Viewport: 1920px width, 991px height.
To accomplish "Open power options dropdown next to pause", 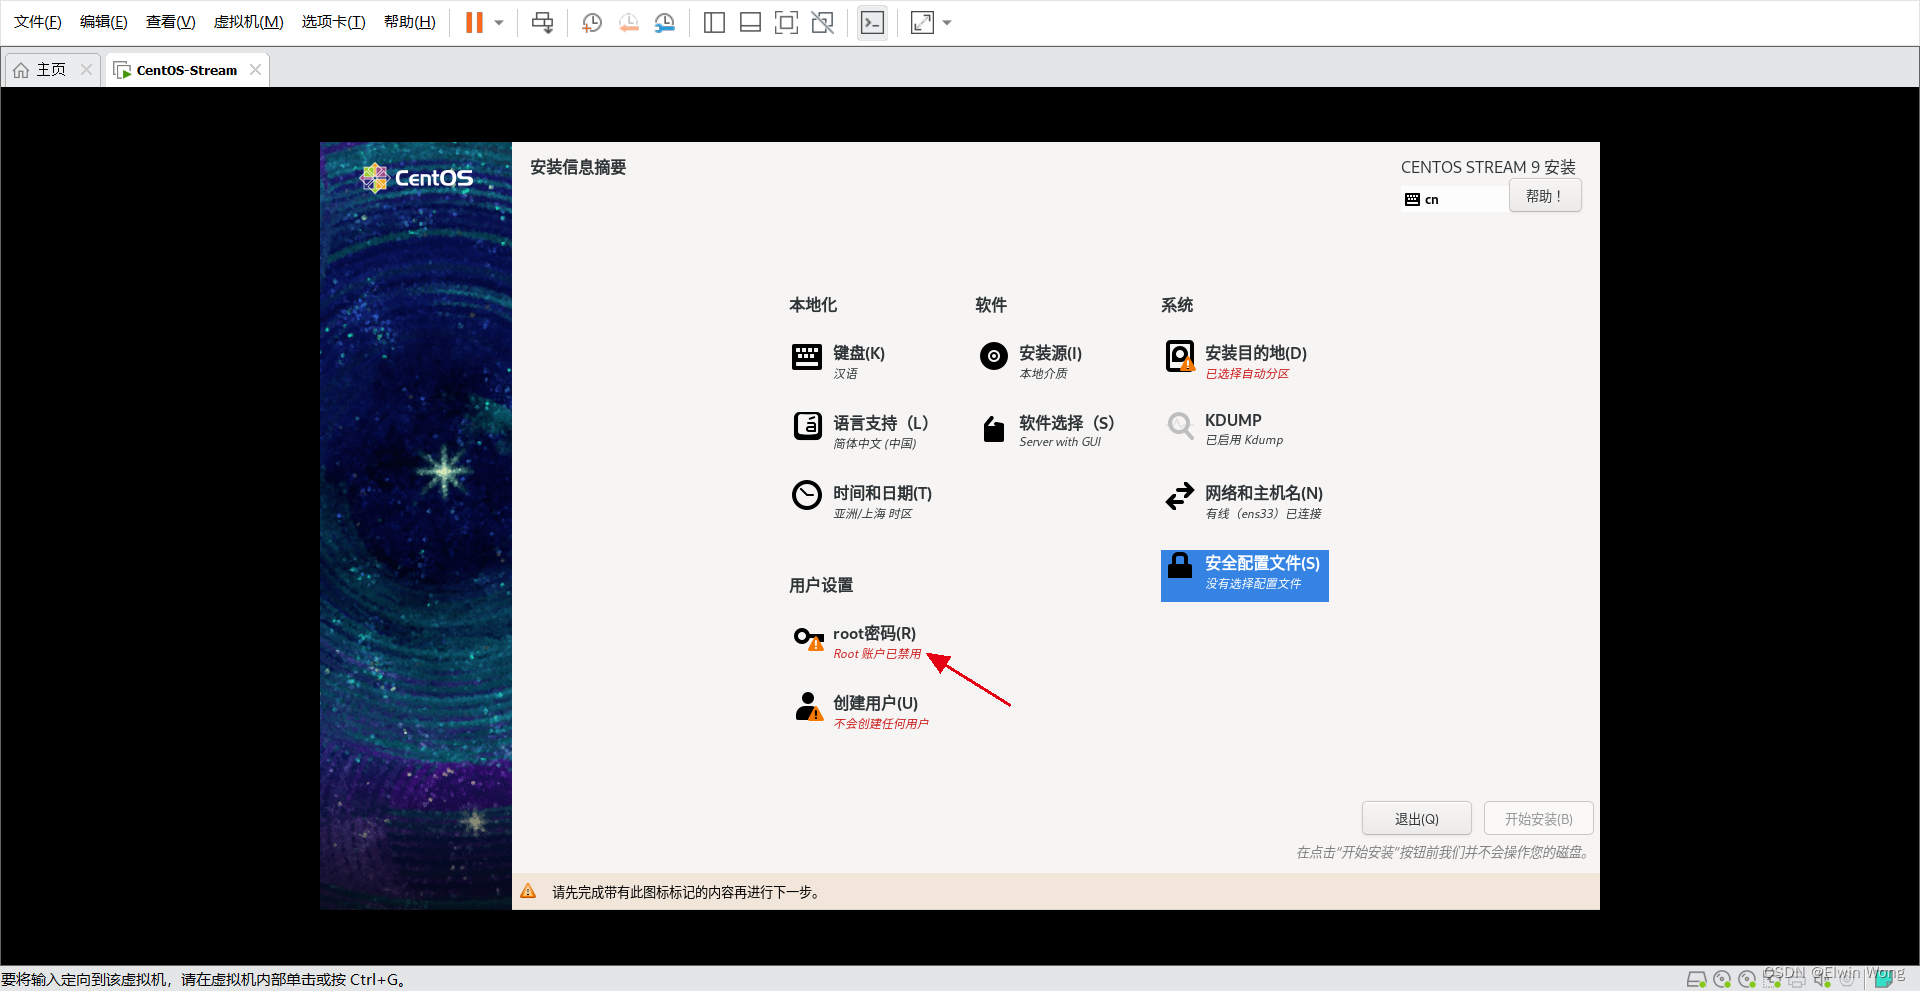I will 499,22.
